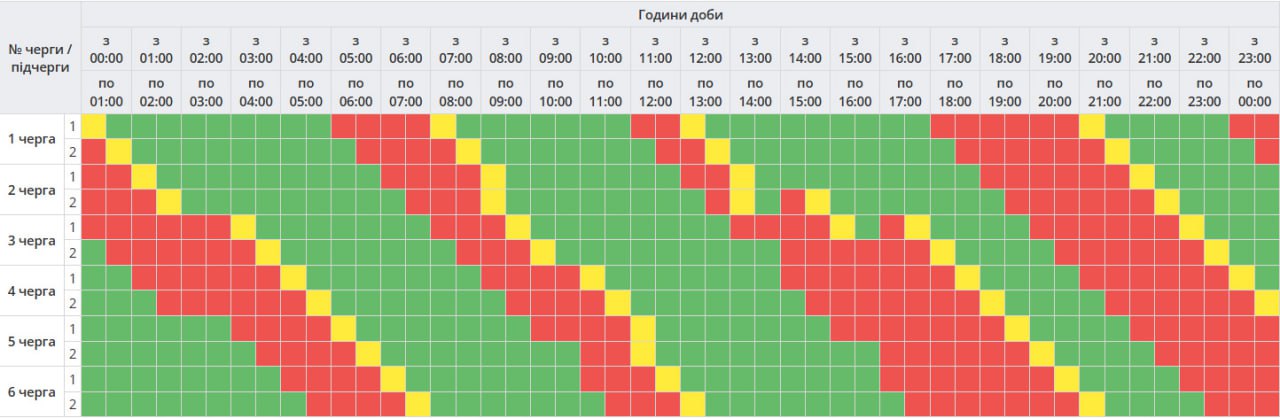Select the '5 черга' row label
Viewport: 1280px width, 418px height.
[x=32, y=341]
